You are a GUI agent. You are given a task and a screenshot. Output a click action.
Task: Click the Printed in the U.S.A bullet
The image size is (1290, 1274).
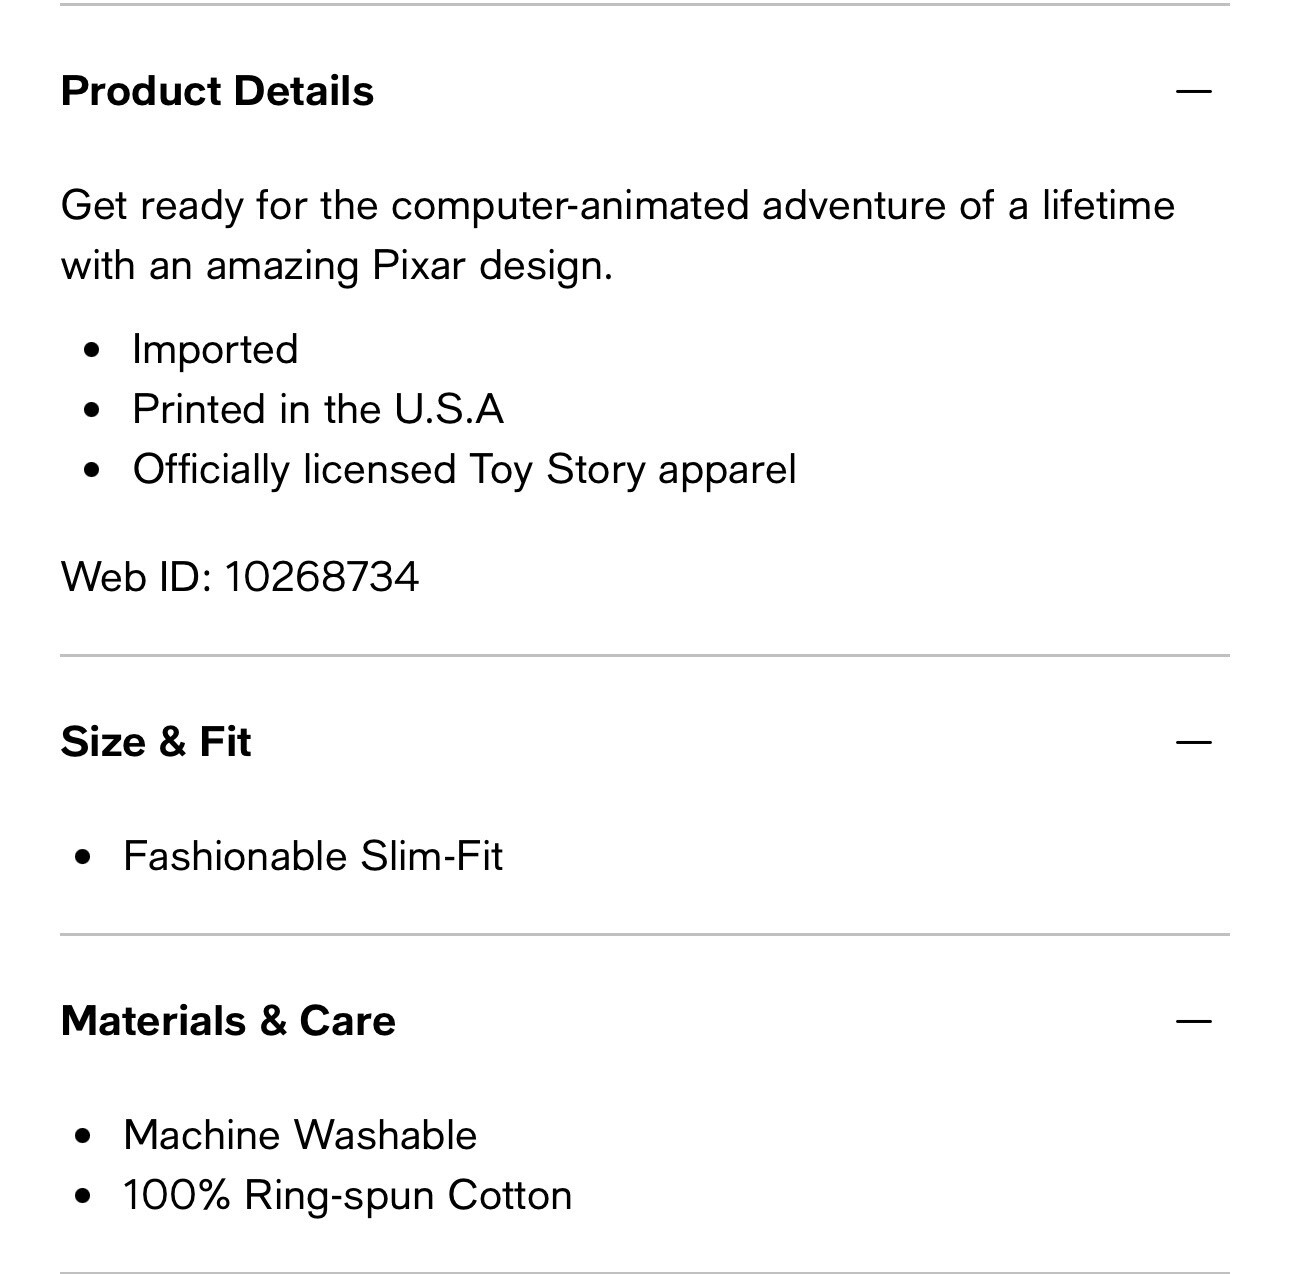point(318,409)
